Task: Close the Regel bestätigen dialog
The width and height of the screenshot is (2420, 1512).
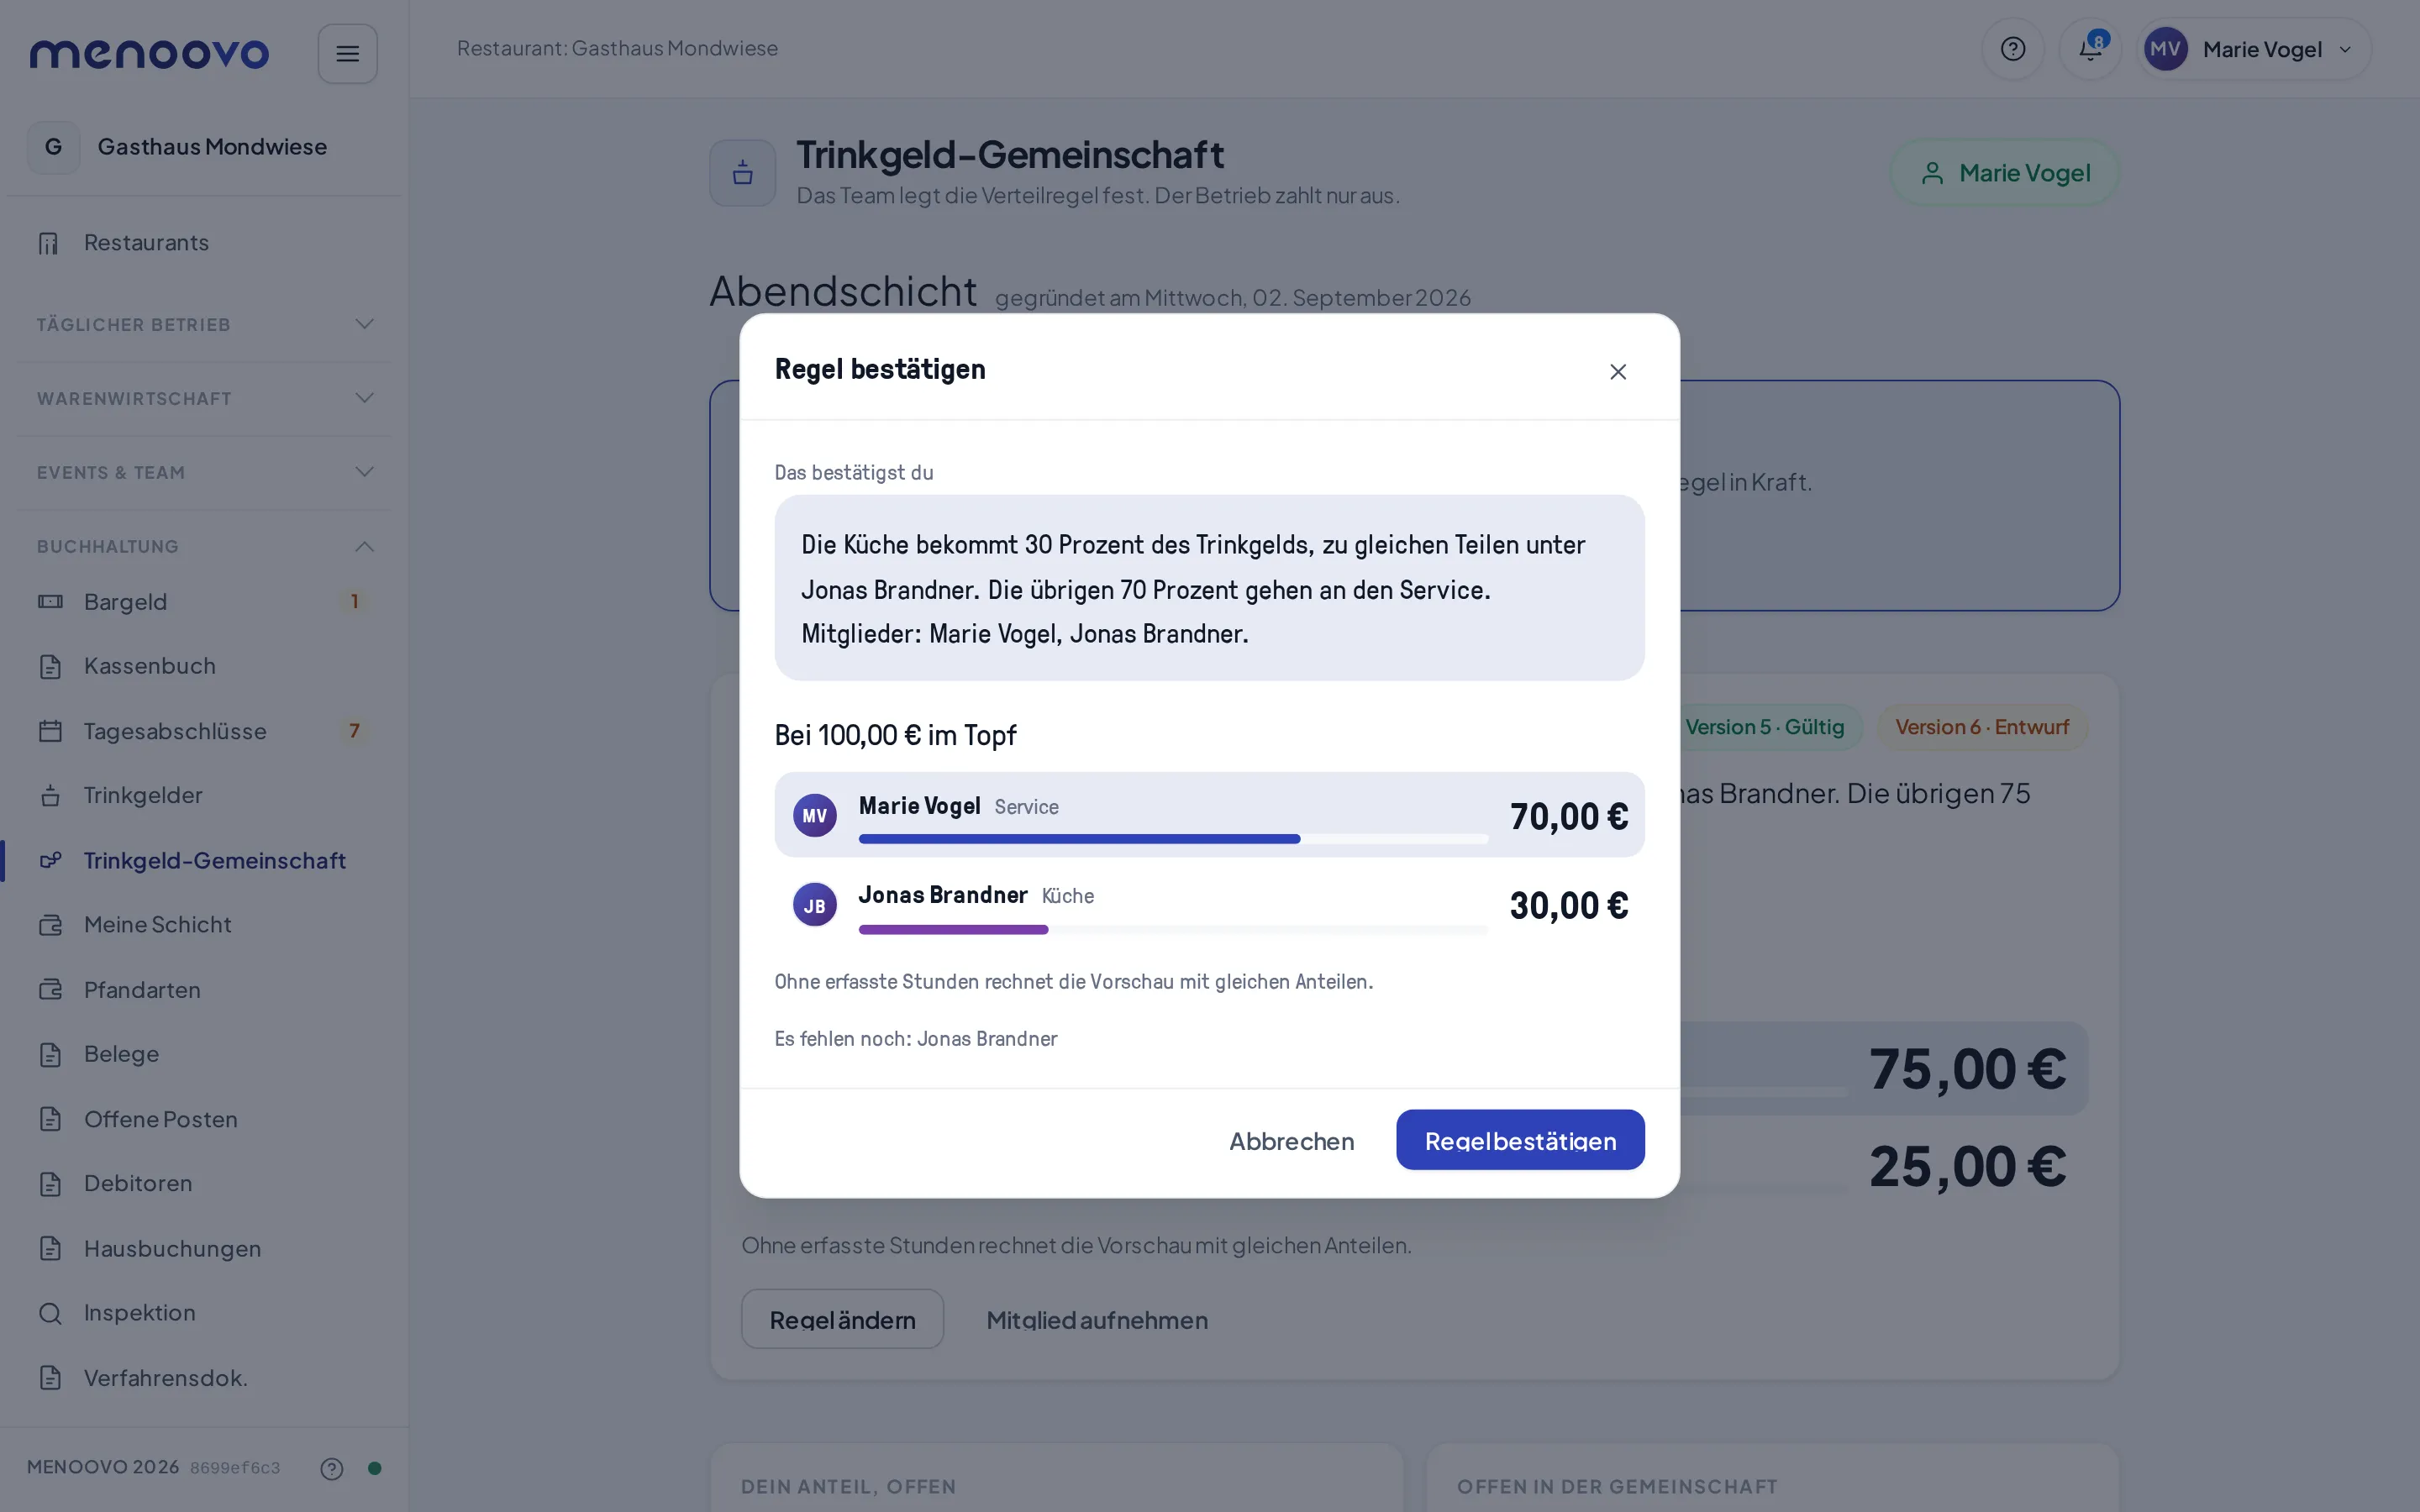Action: coord(1617,371)
